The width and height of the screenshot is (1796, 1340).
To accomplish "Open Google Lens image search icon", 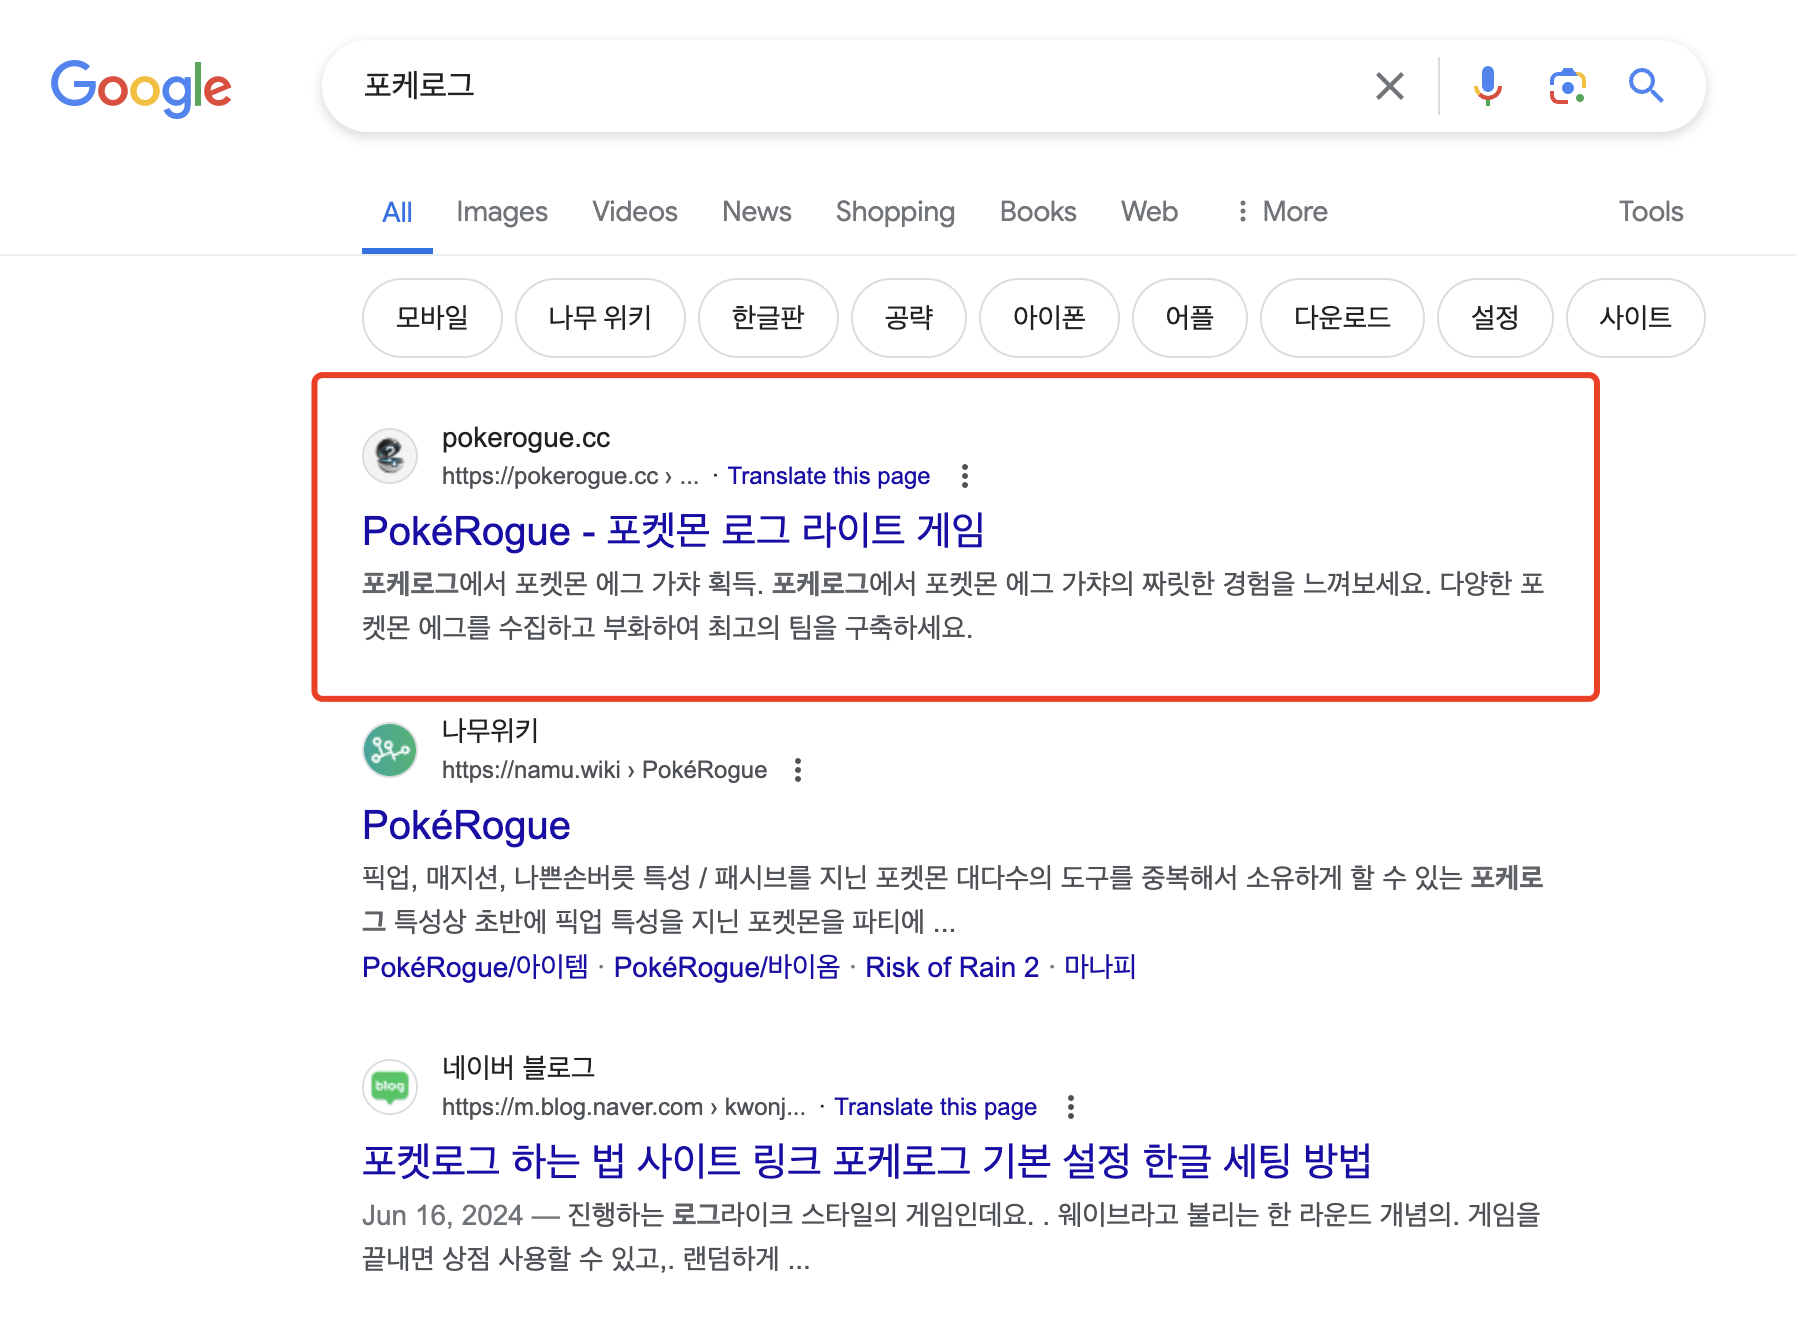I will [1567, 86].
